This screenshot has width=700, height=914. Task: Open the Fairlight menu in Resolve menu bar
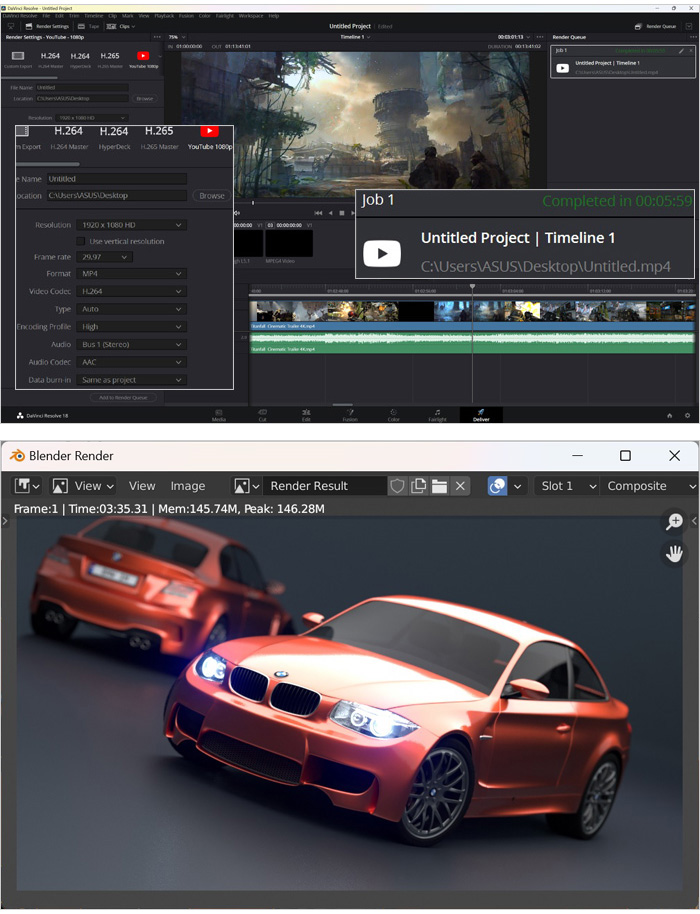pos(225,16)
